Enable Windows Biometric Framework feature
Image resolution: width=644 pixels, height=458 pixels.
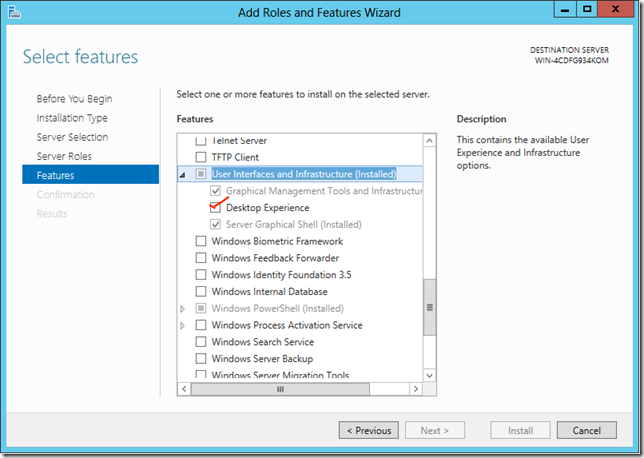click(x=201, y=241)
